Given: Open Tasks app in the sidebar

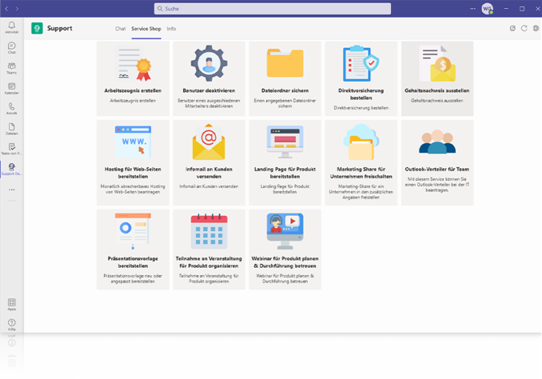Looking at the screenshot, I should (11, 149).
